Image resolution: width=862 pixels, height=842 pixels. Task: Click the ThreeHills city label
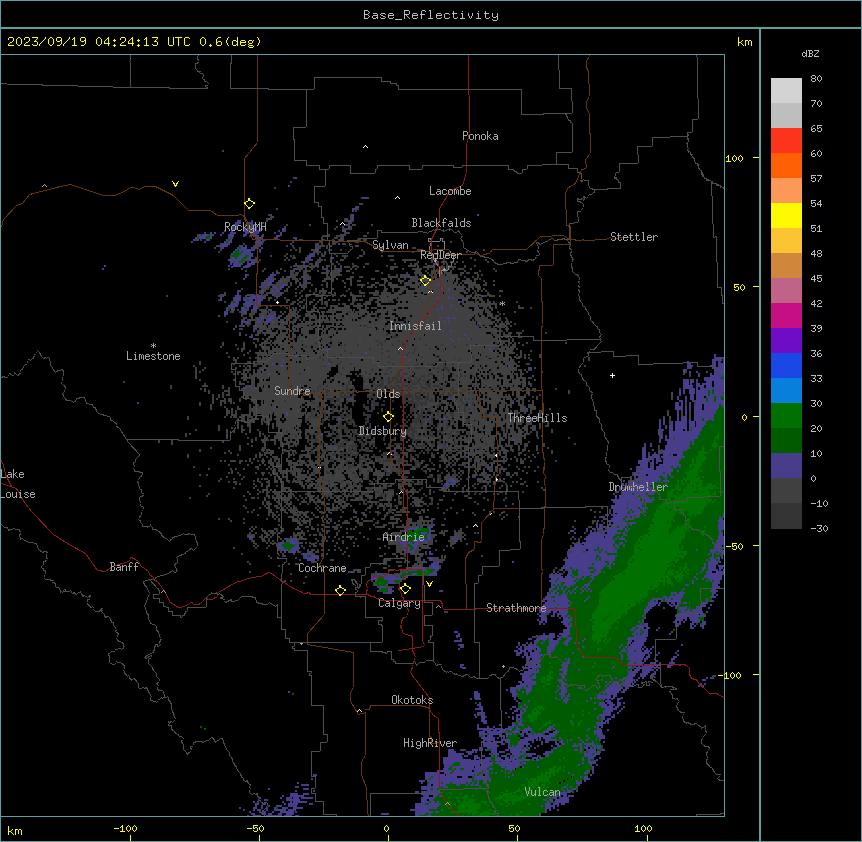(x=537, y=418)
